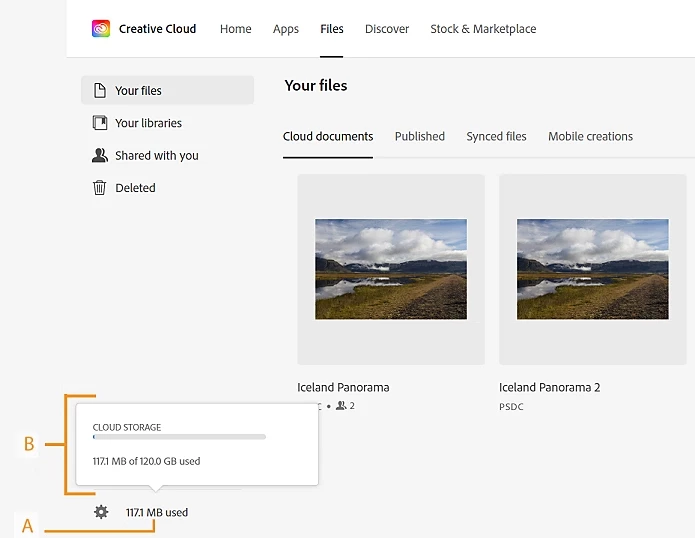
Task: Select the Cloud documents tab
Action: [328, 136]
